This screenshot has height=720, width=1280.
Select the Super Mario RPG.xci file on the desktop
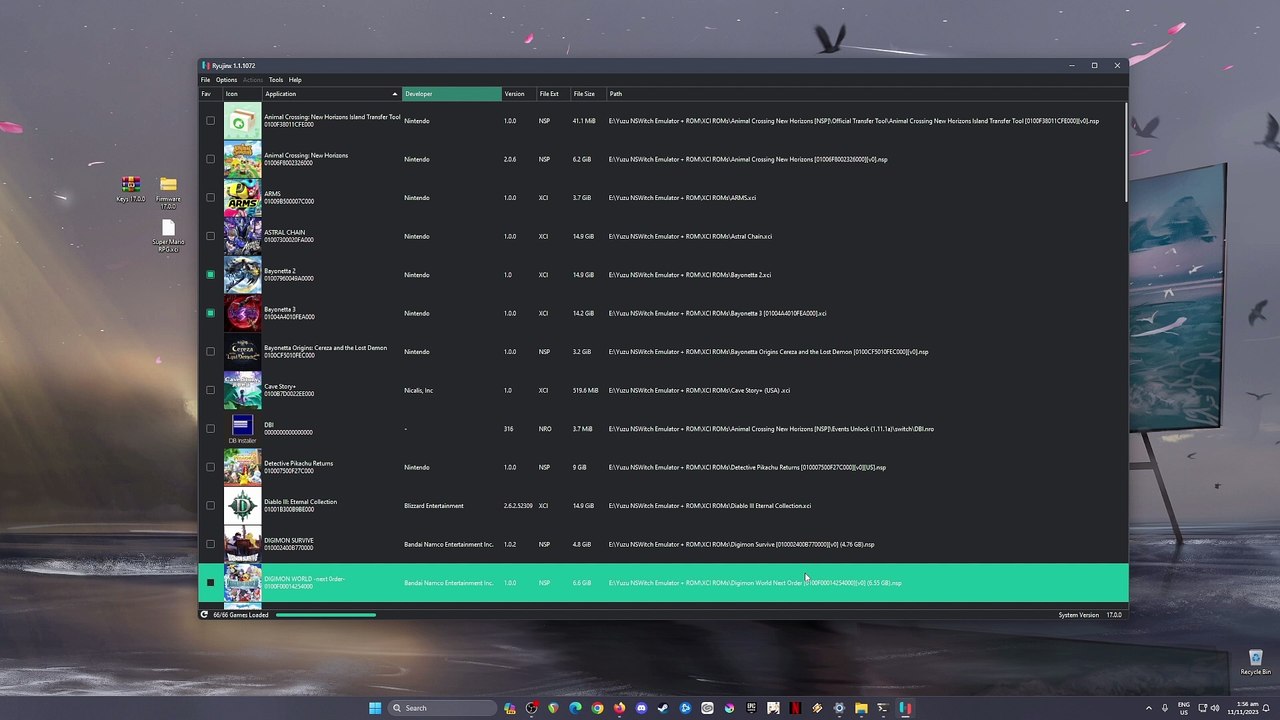tap(168, 236)
